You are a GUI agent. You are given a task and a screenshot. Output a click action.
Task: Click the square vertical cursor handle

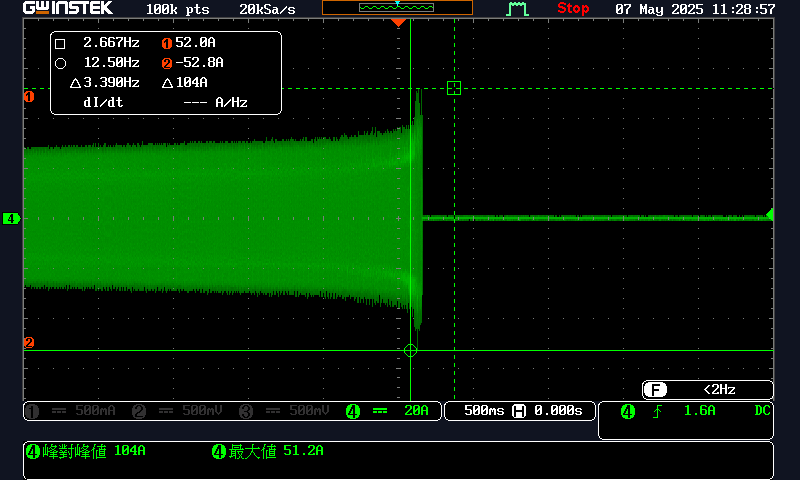point(454,88)
